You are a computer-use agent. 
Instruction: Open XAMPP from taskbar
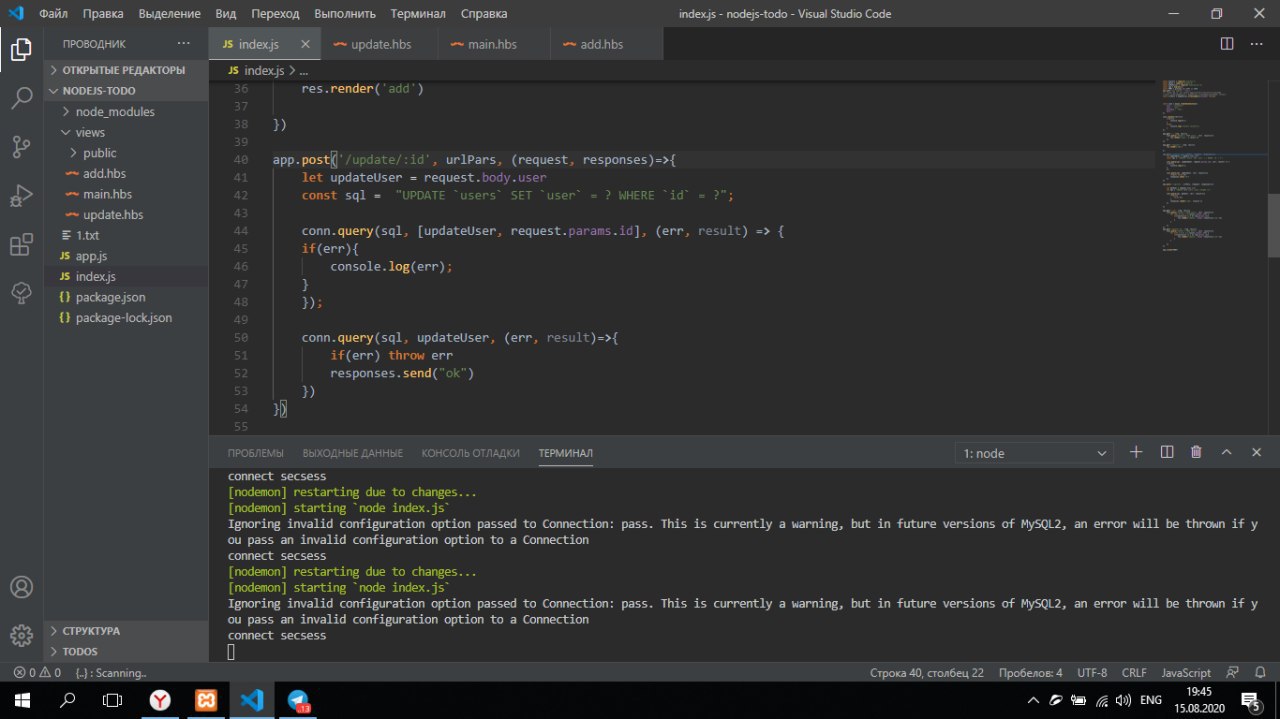(x=206, y=700)
